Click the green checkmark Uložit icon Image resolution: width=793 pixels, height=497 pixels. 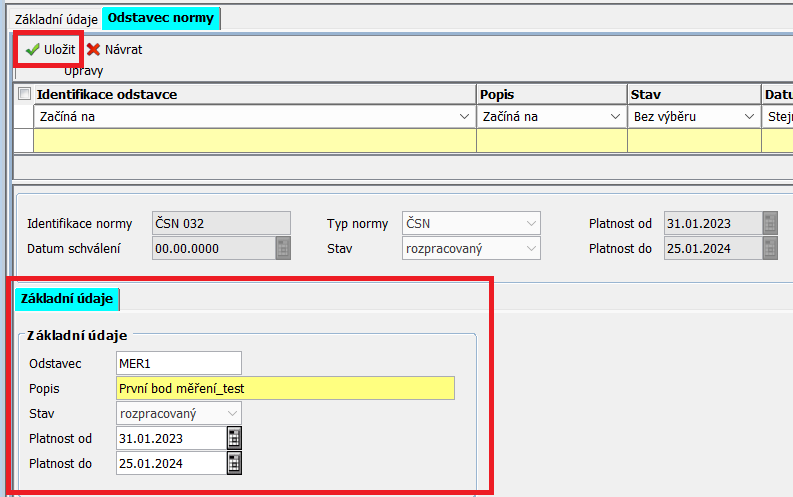pyautogui.click(x=32, y=49)
